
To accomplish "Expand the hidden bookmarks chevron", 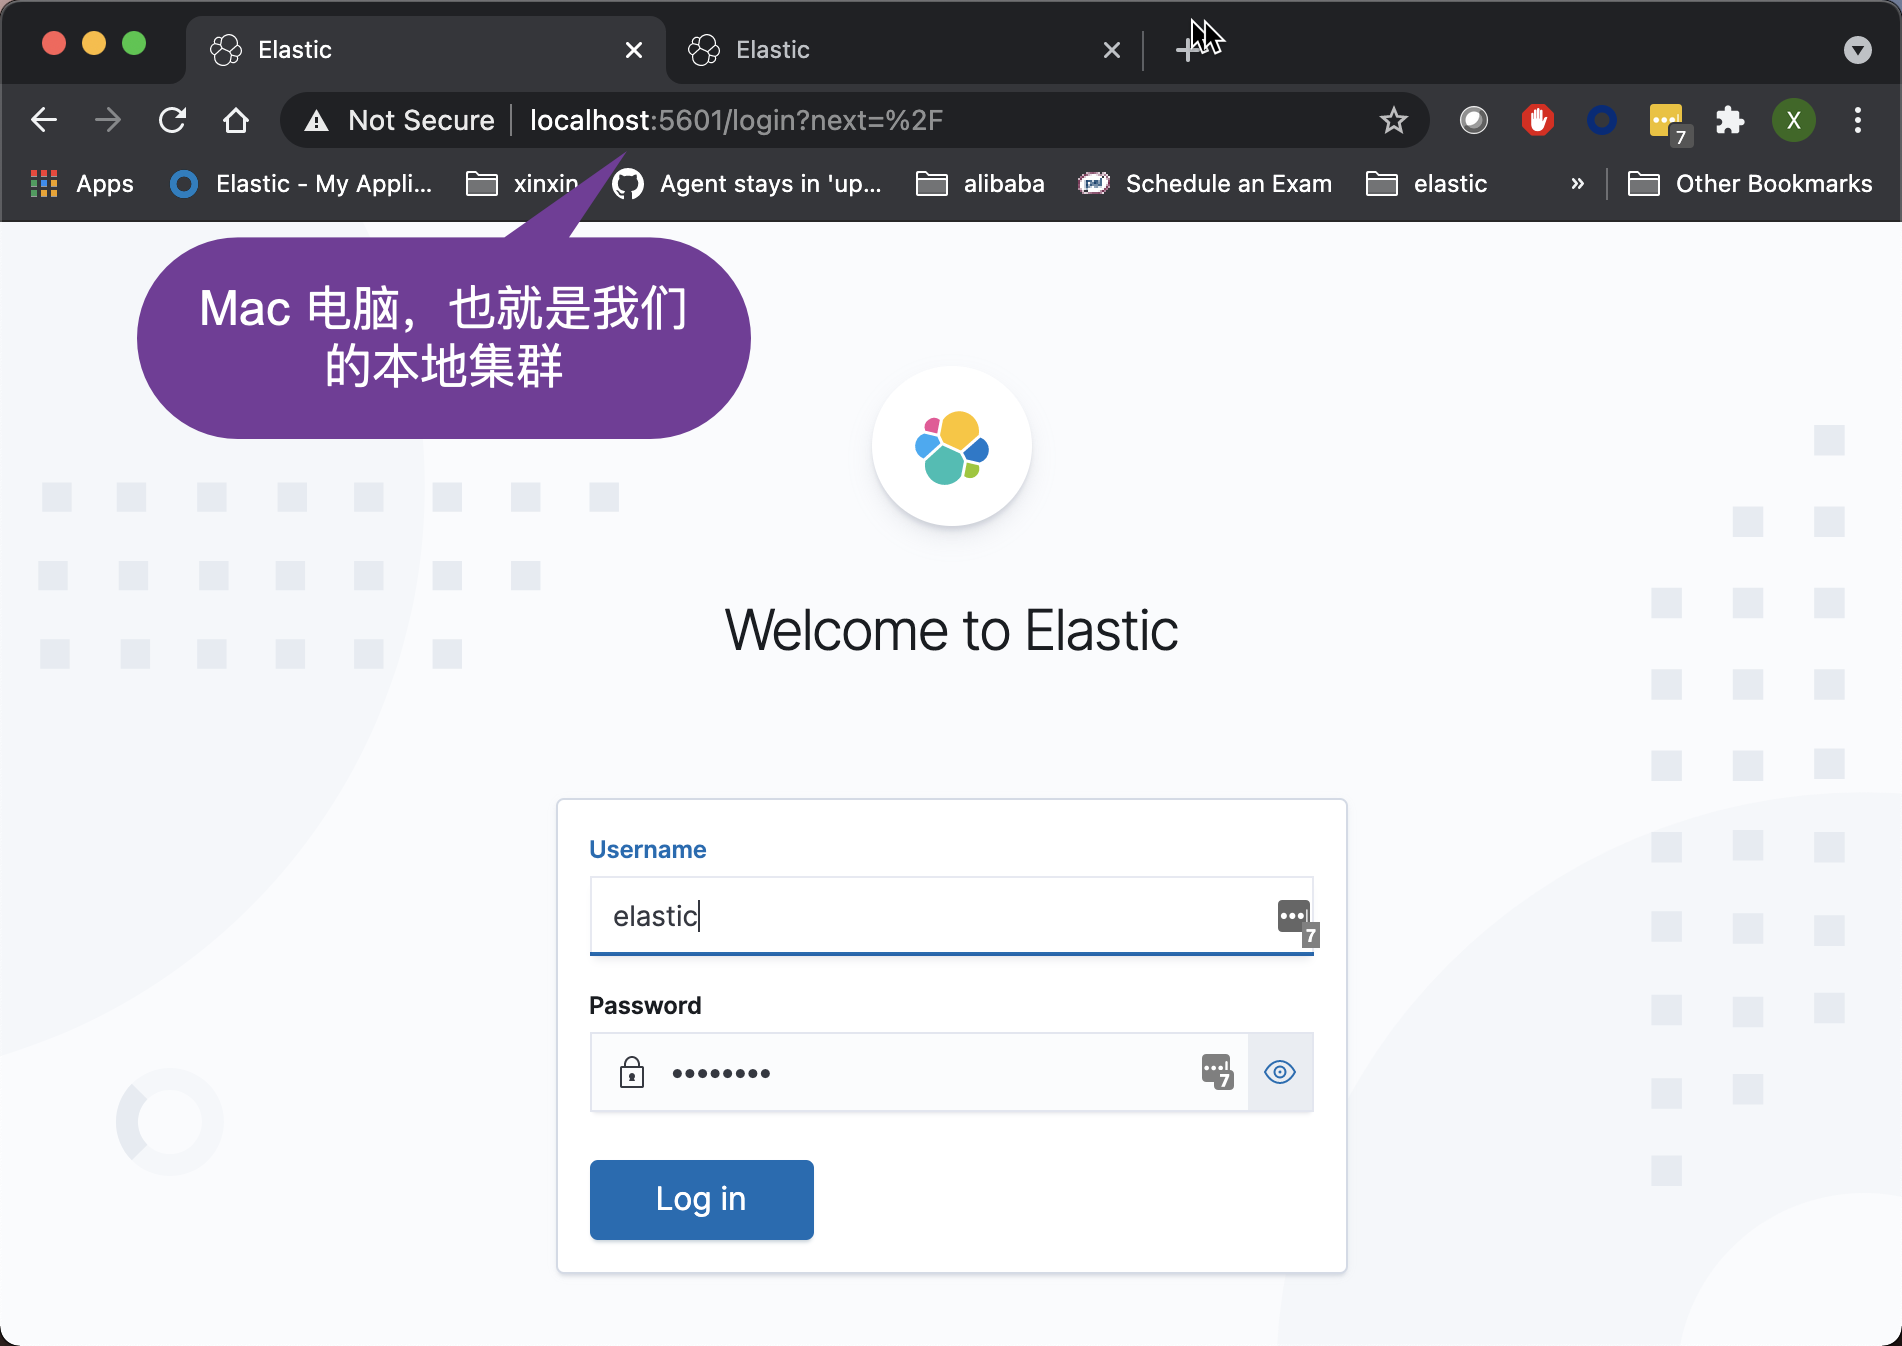I will [1577, 184].
